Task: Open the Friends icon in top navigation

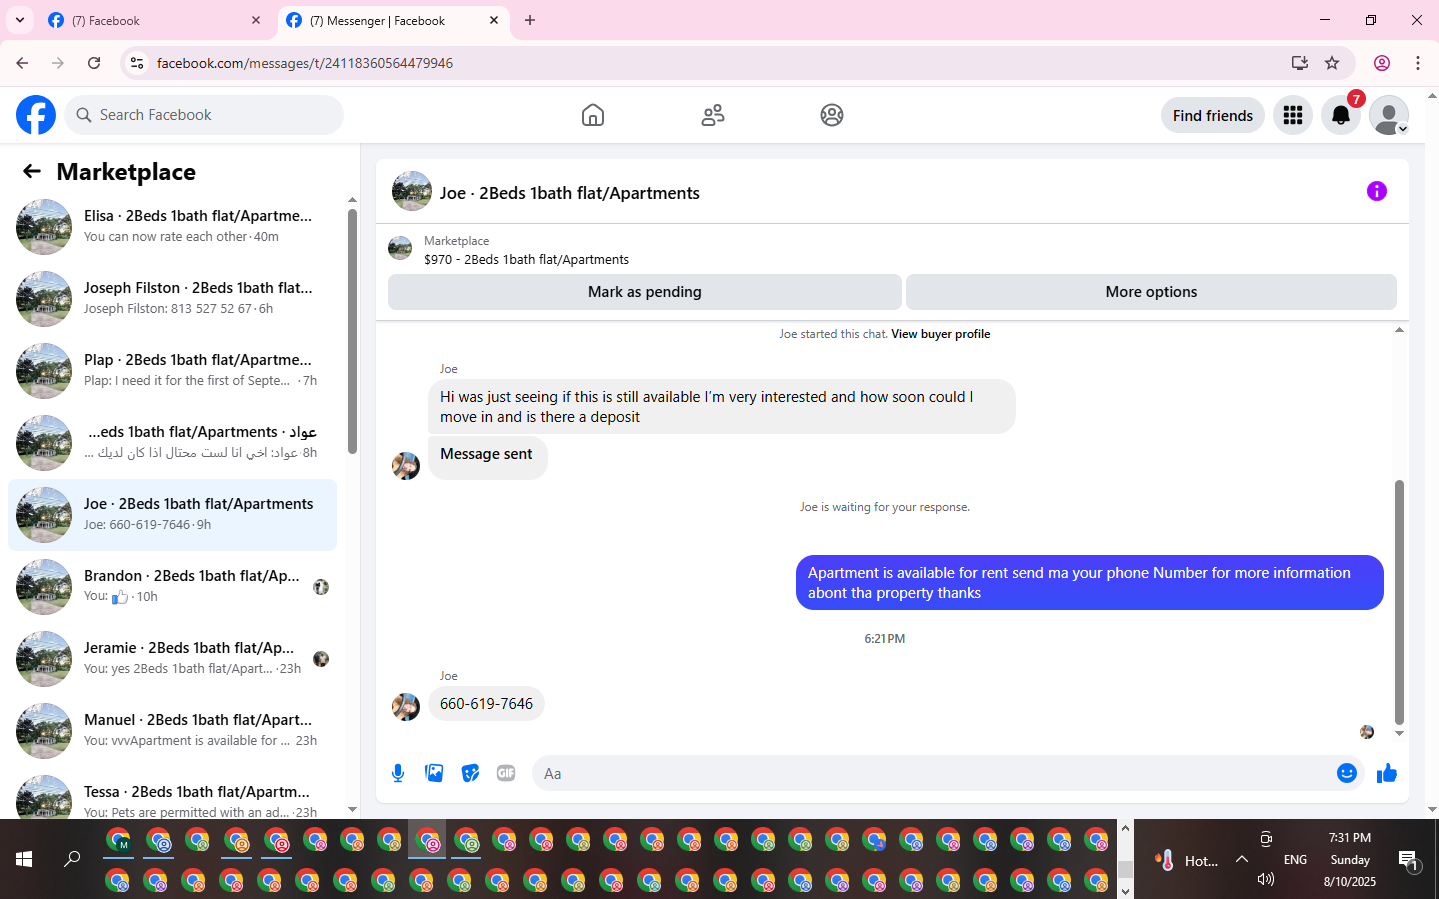Action: (713, 115)
